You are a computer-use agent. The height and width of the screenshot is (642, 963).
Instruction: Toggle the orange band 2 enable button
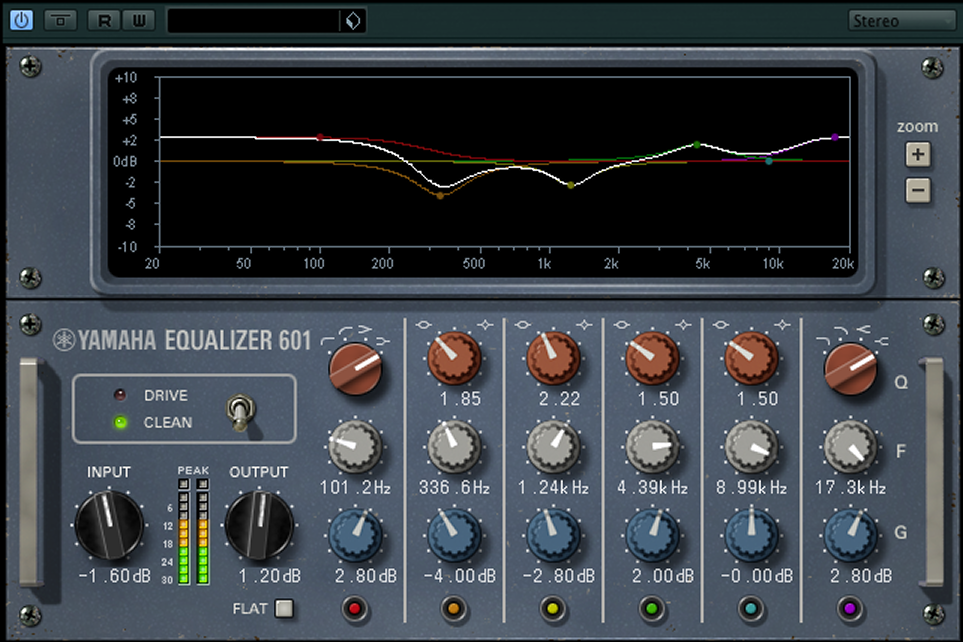pos(453,609)
